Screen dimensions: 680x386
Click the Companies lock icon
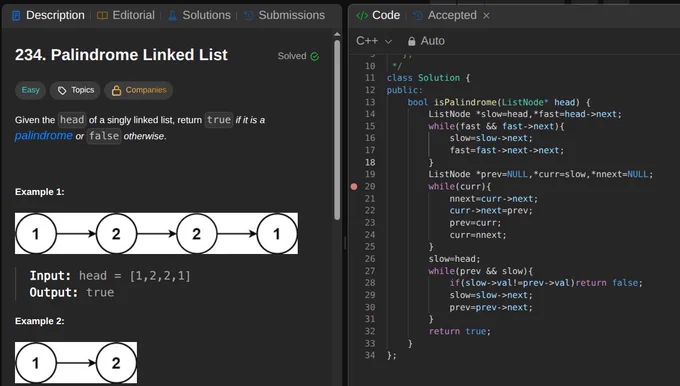tap(116, 90)
